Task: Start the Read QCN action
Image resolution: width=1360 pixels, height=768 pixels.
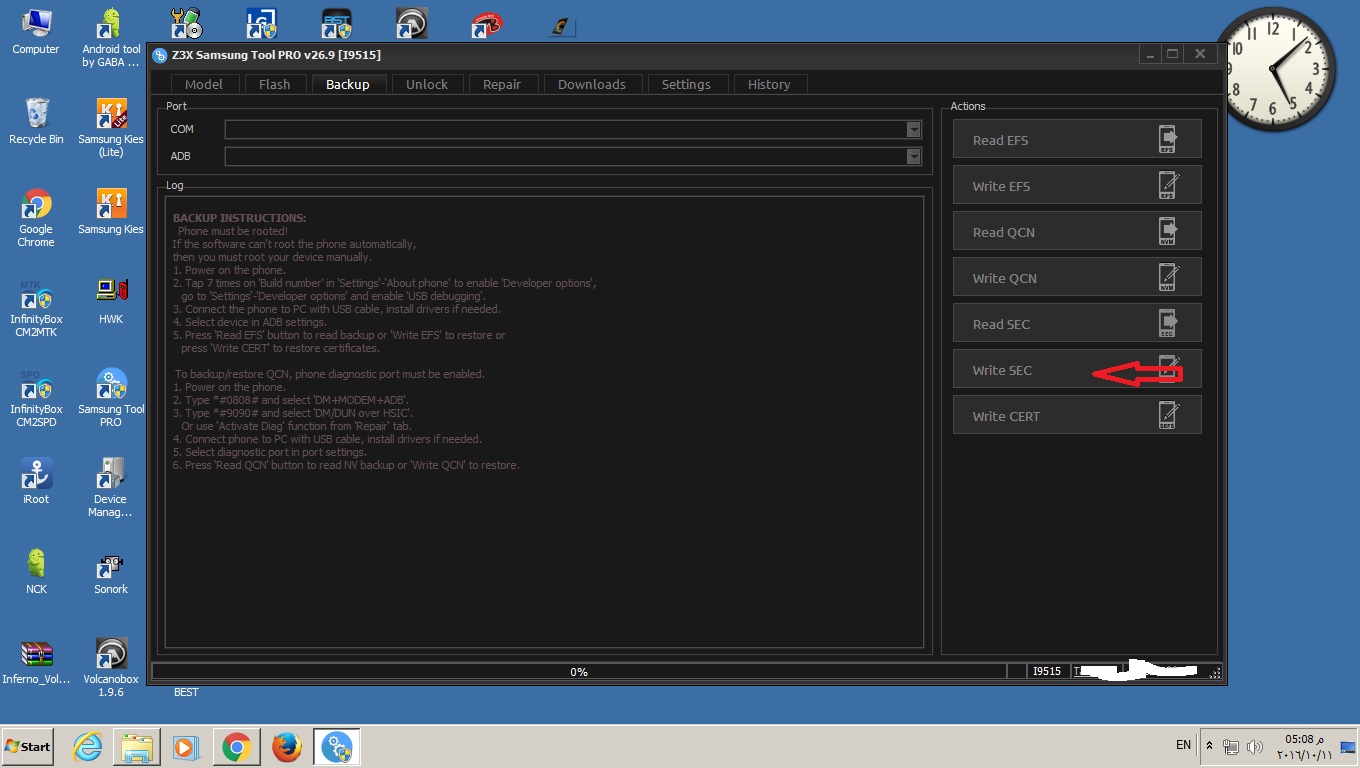Action: tap(1077, 231)
